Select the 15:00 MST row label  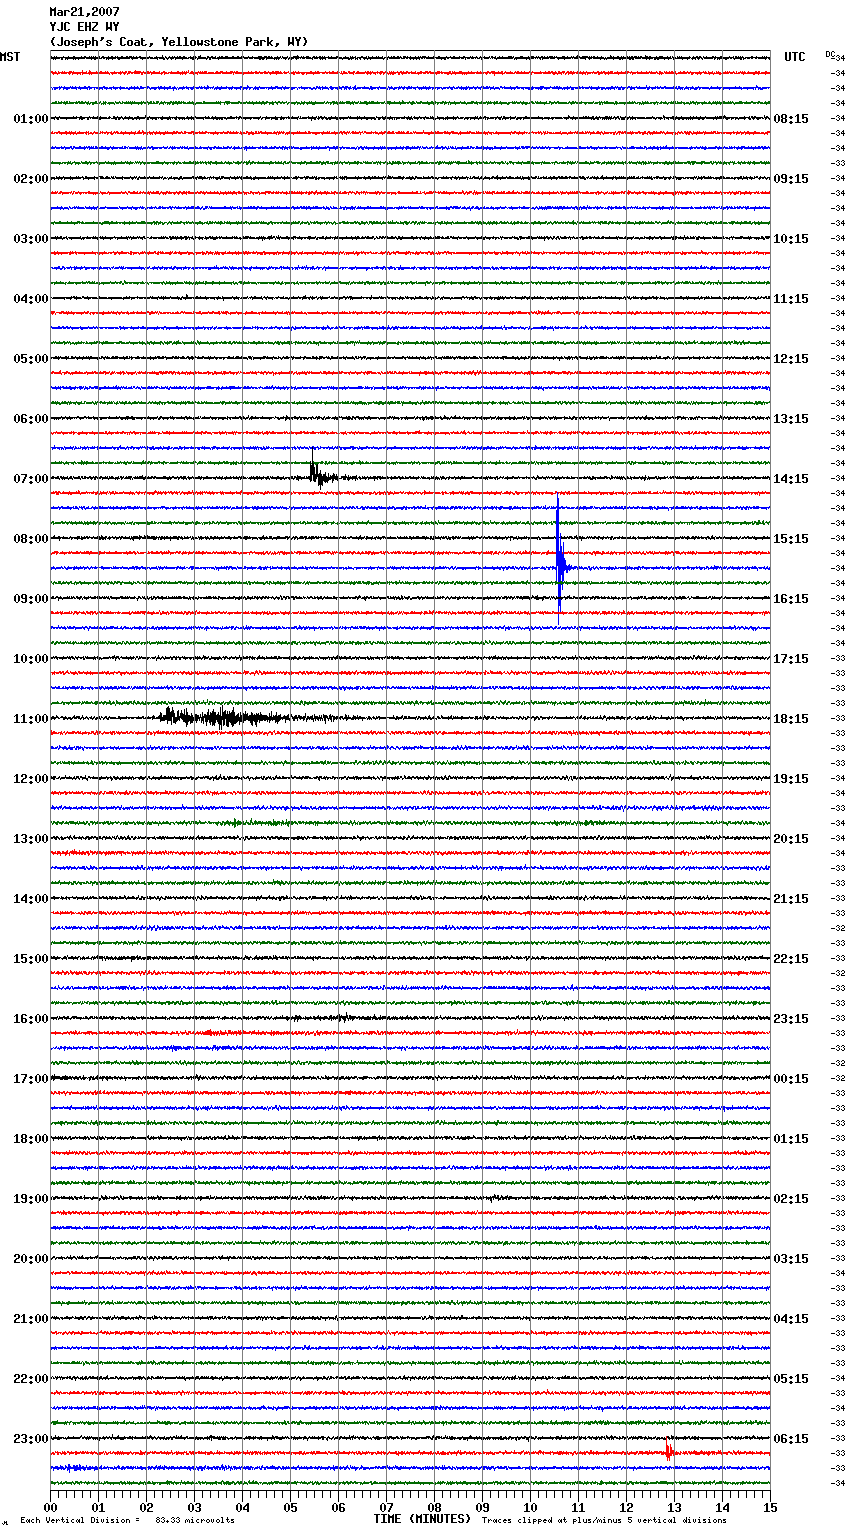pyautogui.click(x=30, y=959)
